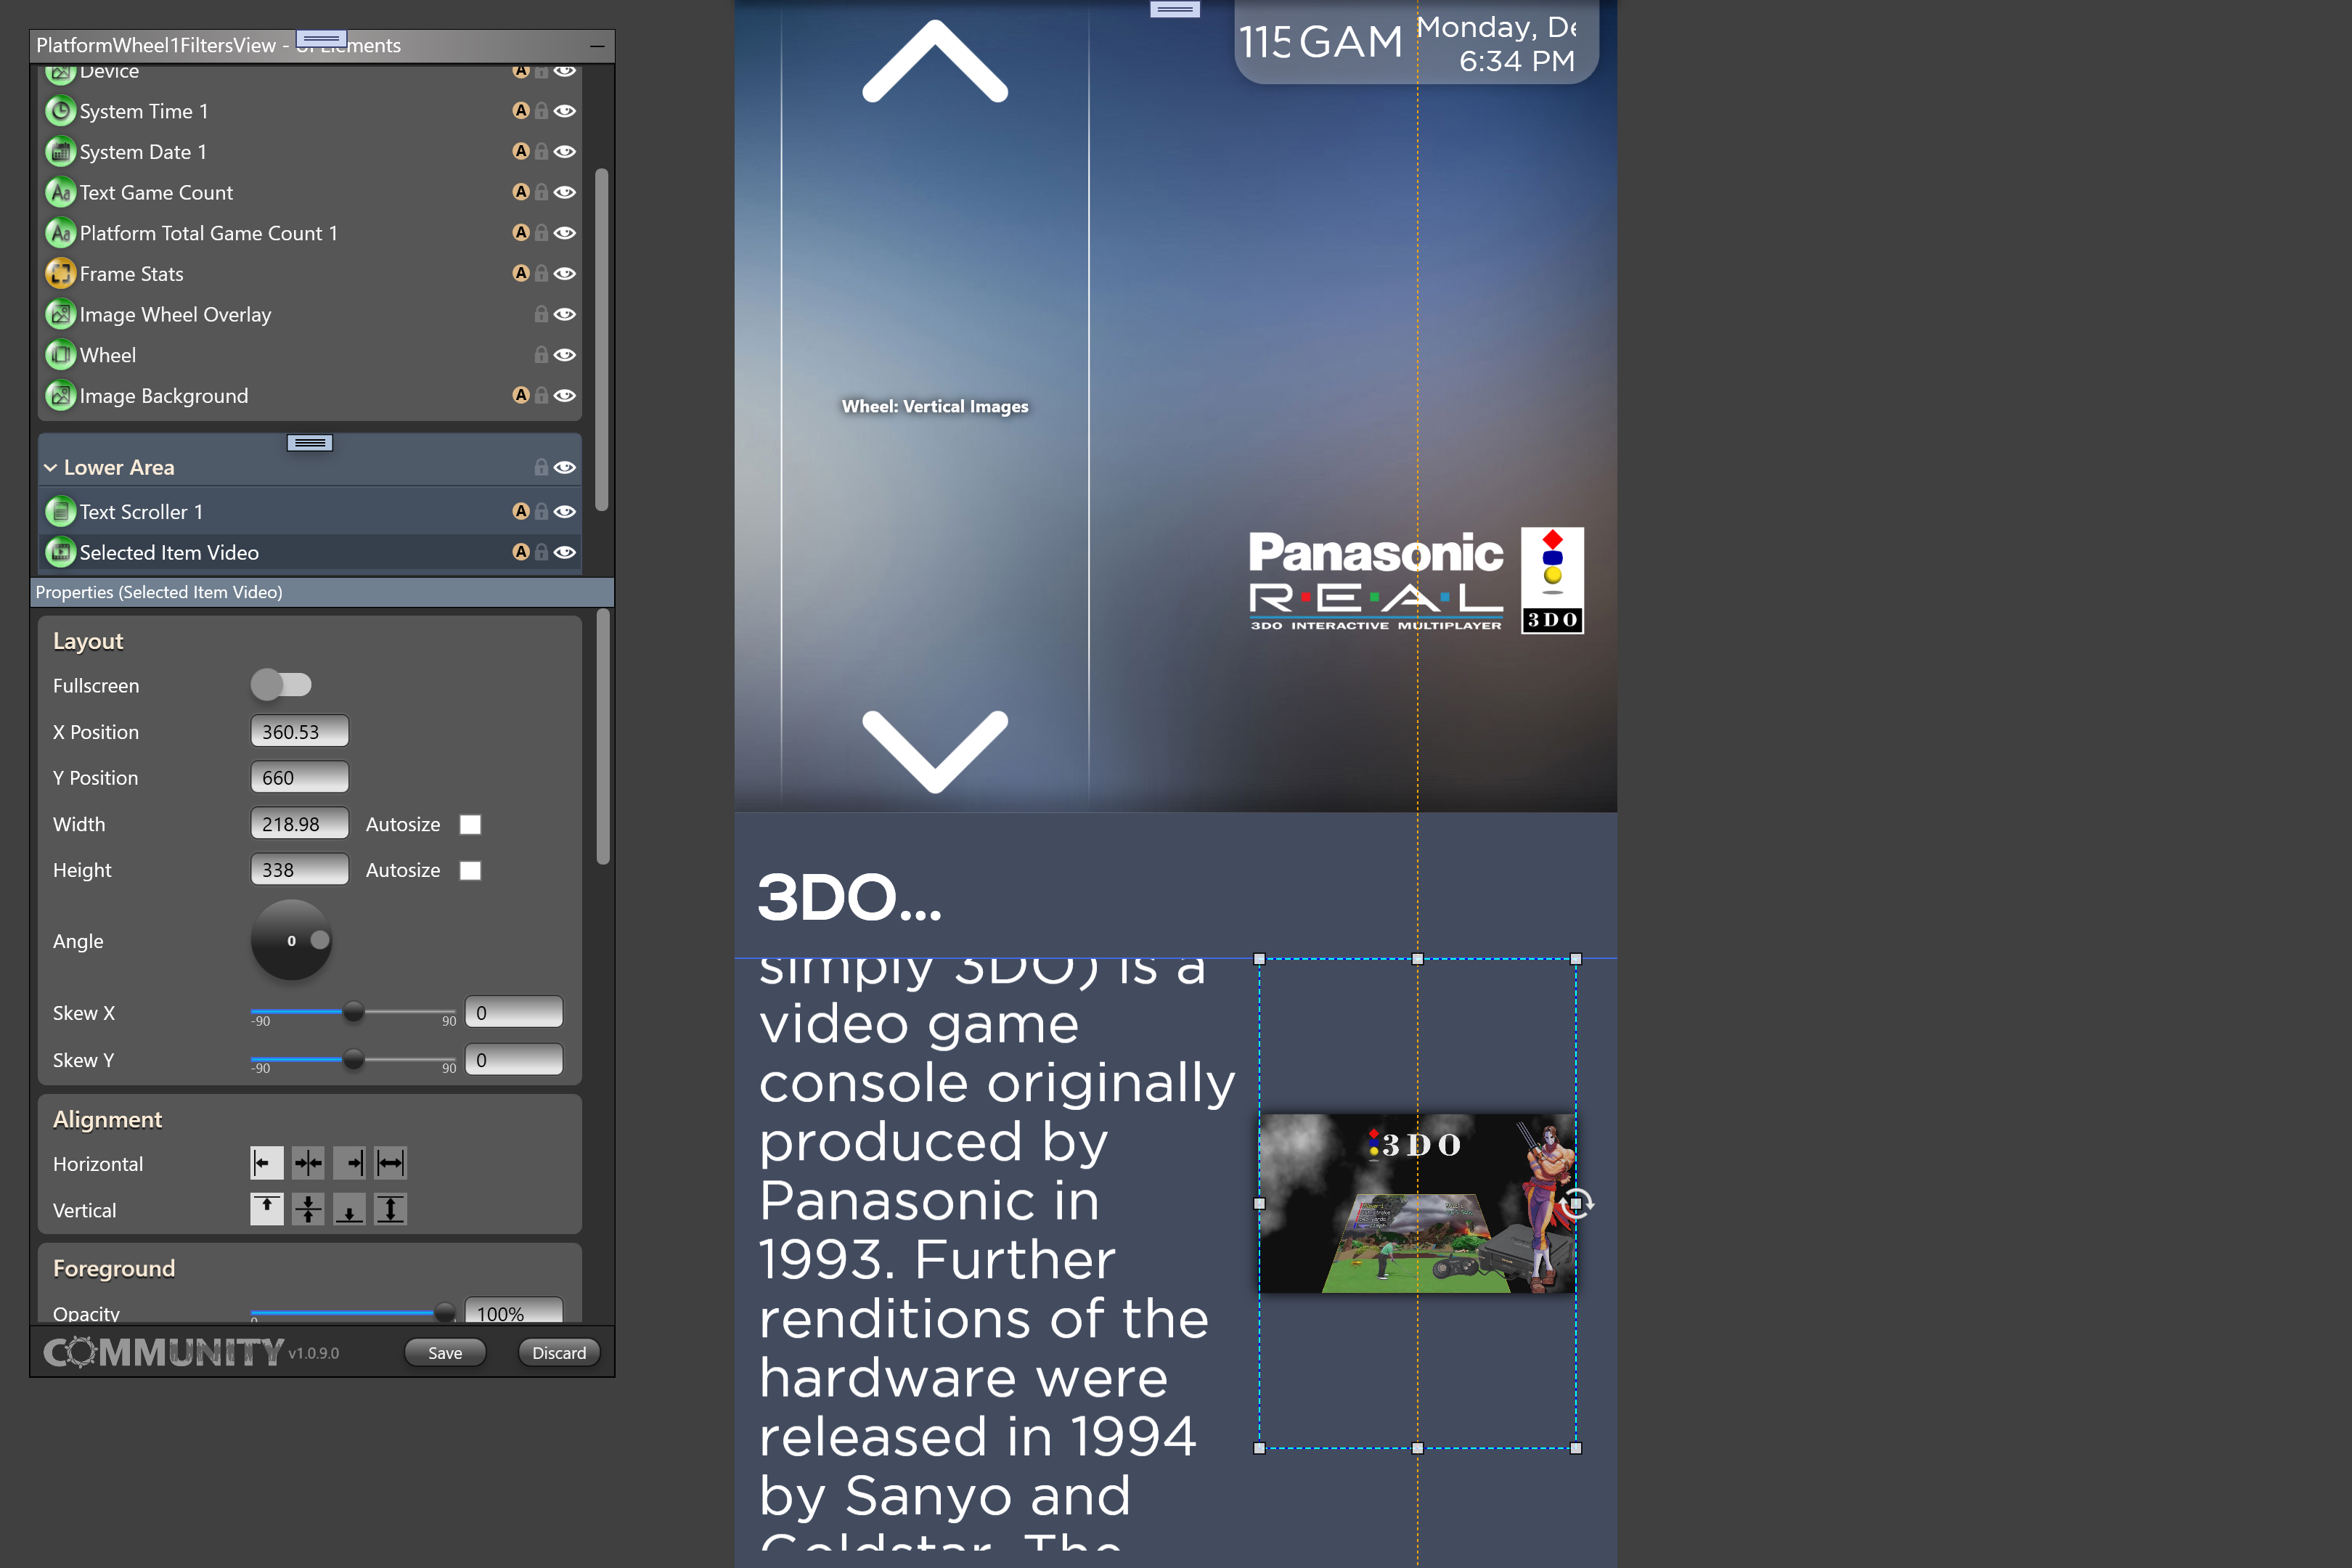
Task: Toggle lock on Lower Area group
Action: 541,467
